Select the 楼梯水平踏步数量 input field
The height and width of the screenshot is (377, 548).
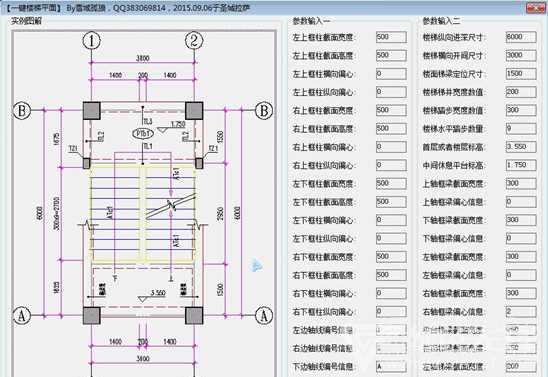[521, 129]
